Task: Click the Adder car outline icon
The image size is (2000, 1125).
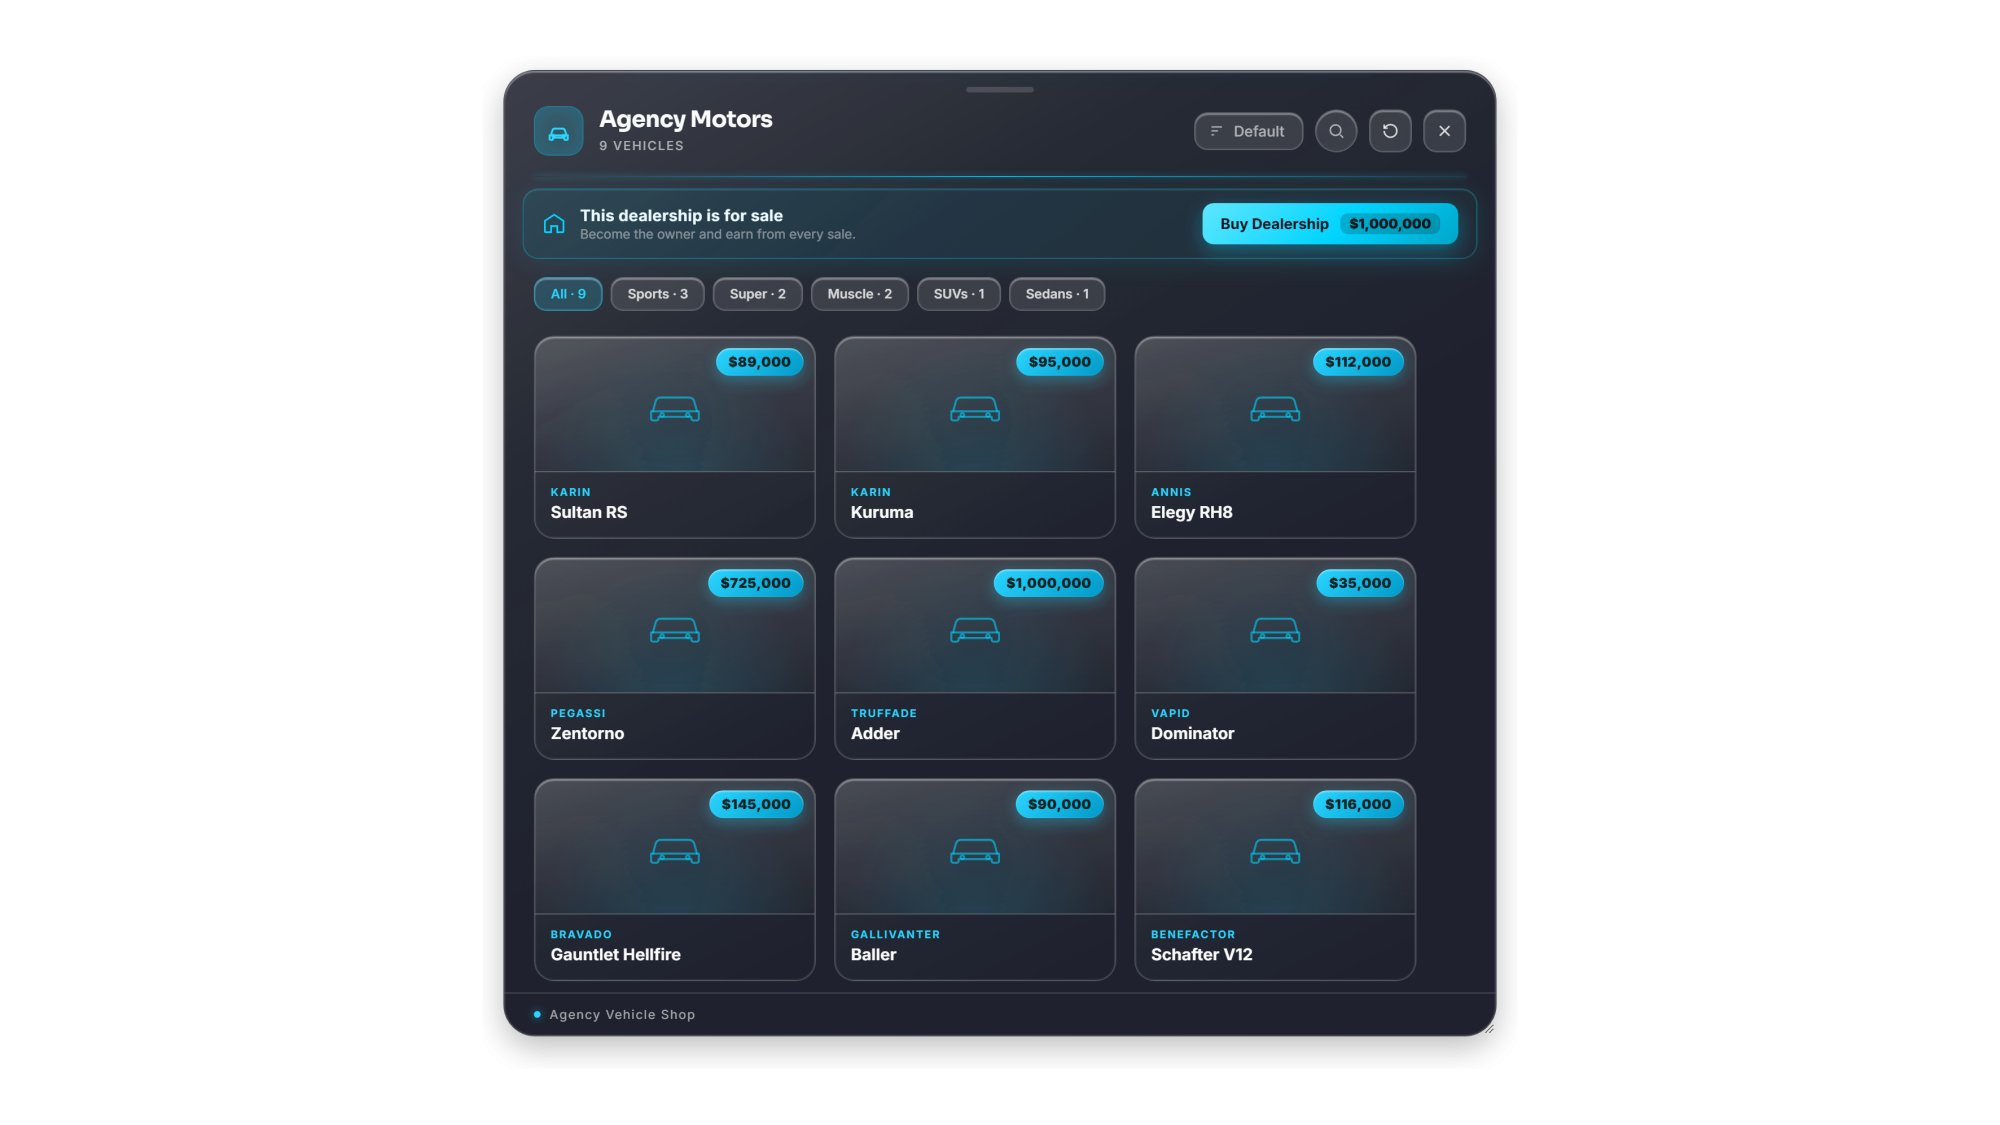Action: [x=975, y=630]
